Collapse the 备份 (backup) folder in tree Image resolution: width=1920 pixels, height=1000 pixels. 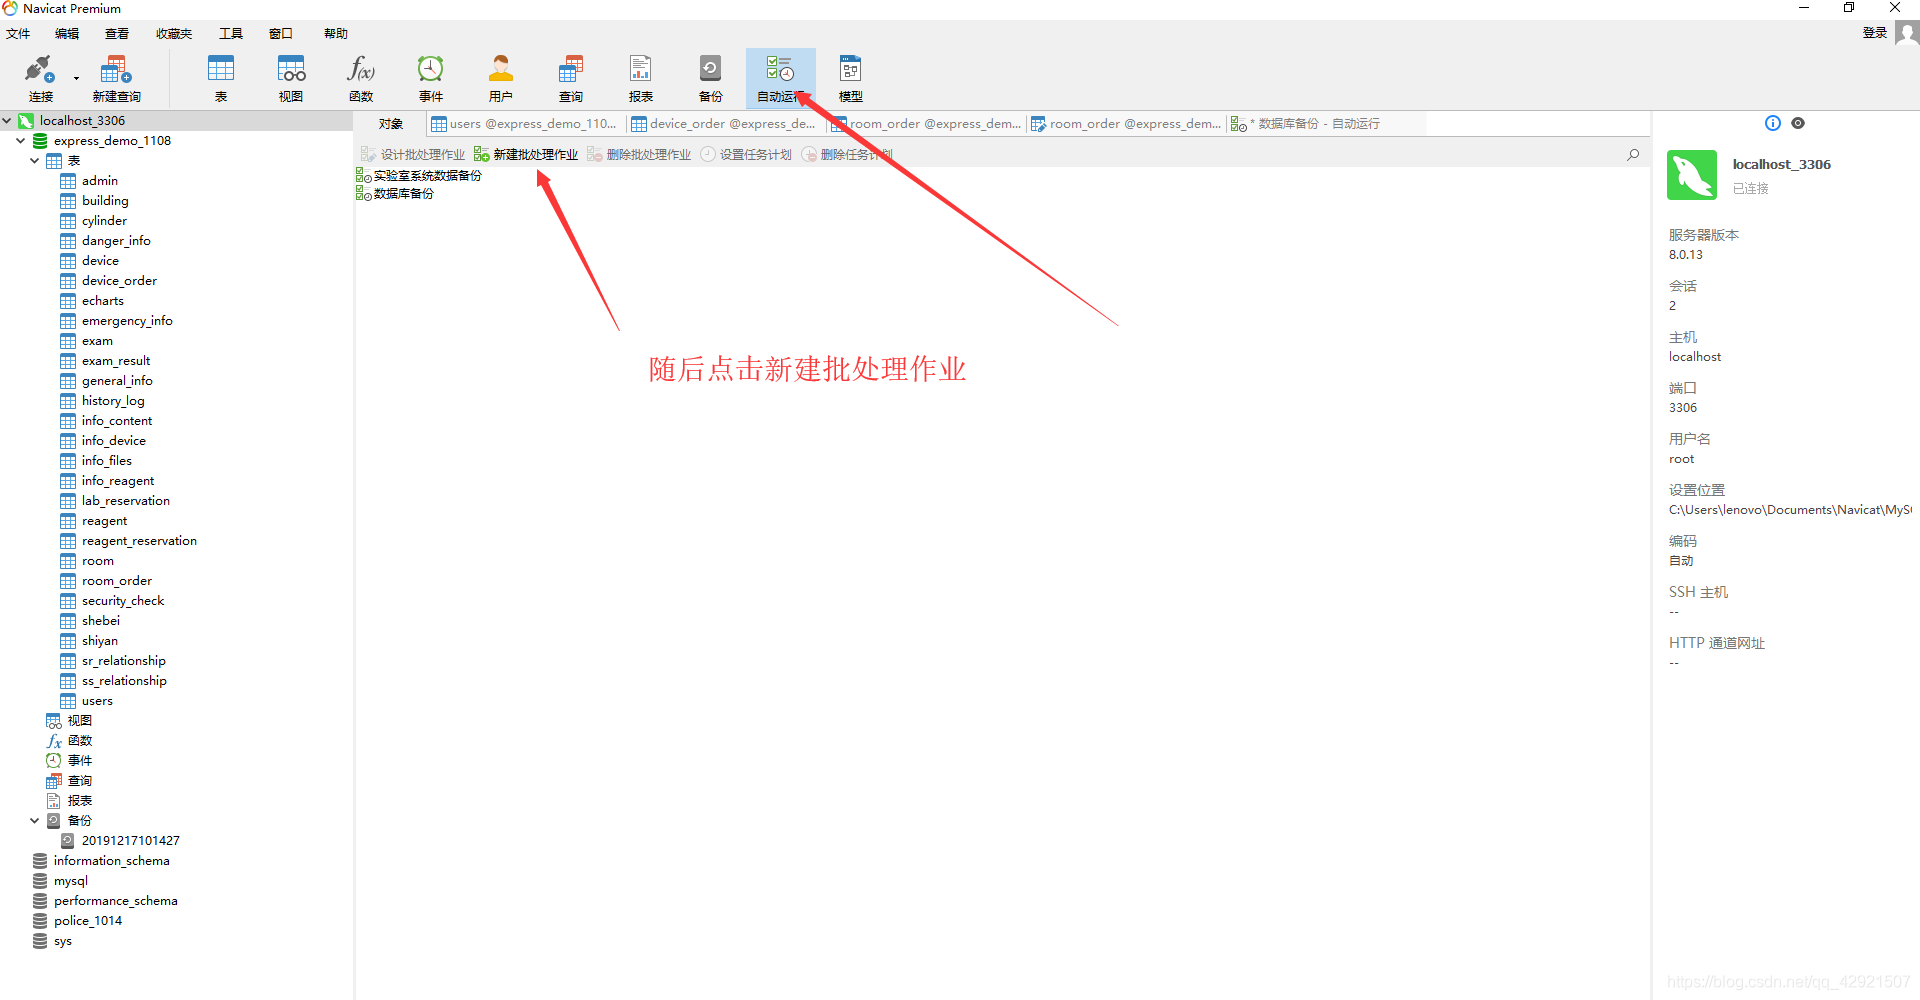tap(35, 820)
